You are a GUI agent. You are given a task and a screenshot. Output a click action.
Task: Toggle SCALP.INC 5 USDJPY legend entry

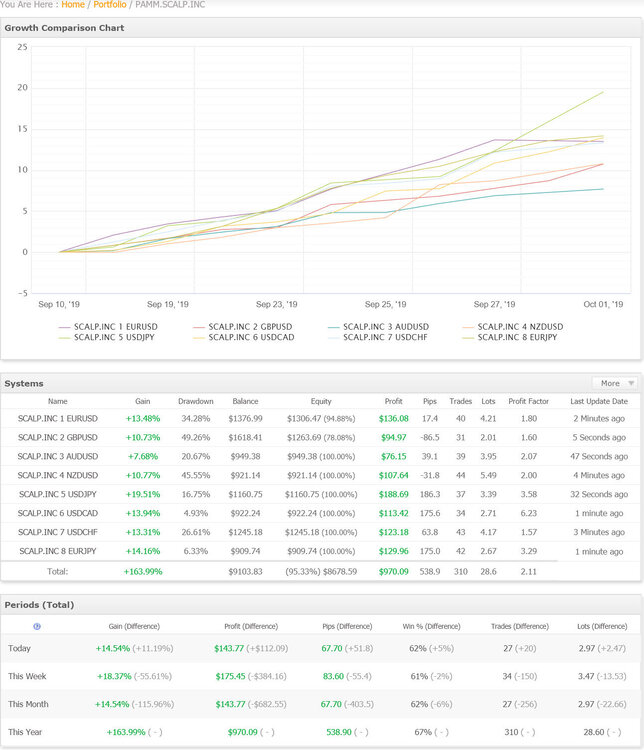click(106, 337)
